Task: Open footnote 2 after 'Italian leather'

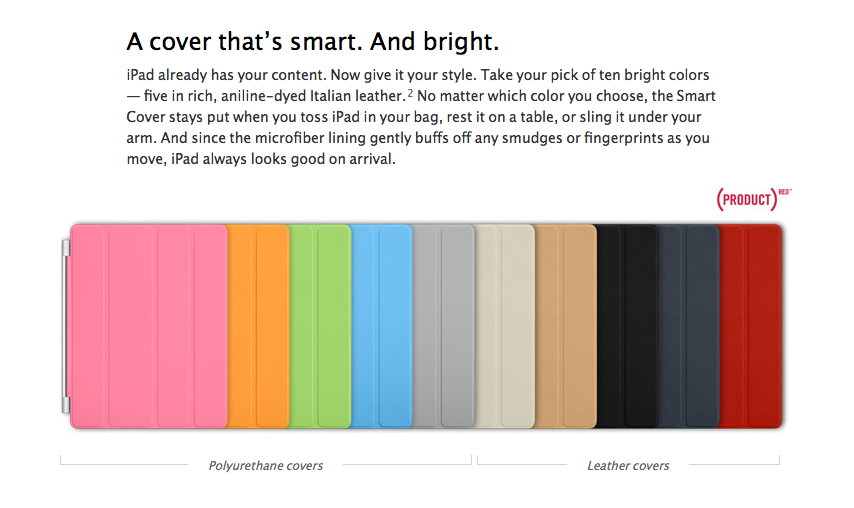Action: 410,93
